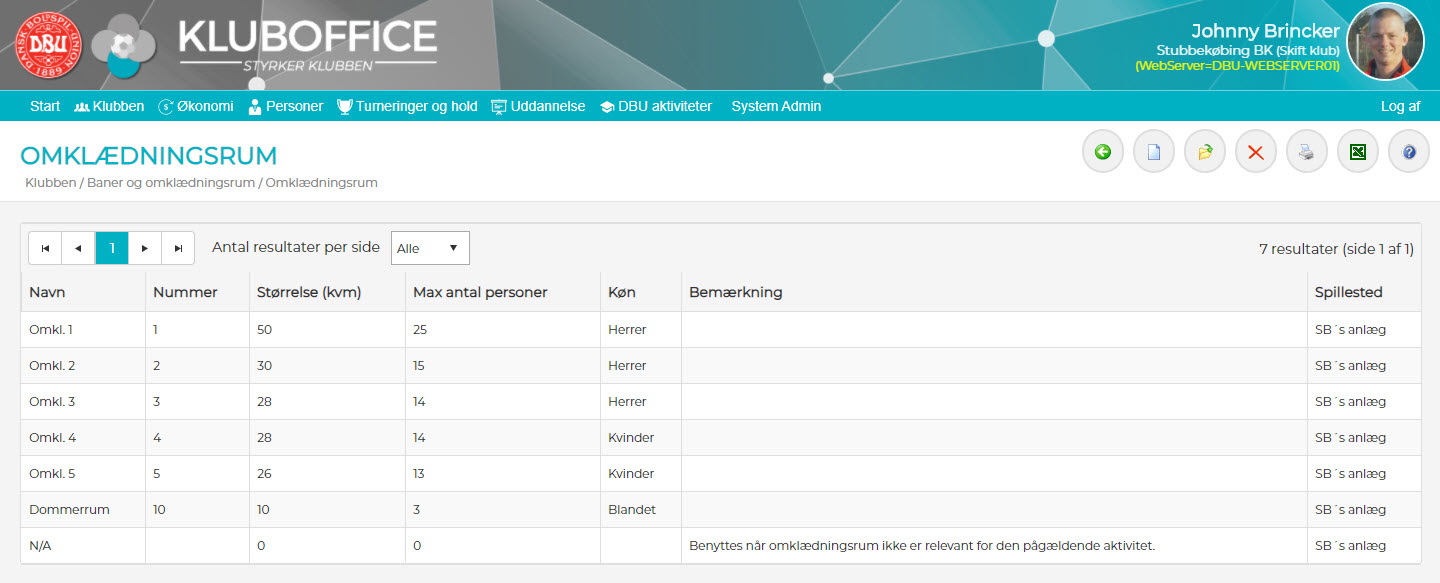Go to the next page of results
The height and width of the screenshot is (583, 1440).
(x=145, y=248)
